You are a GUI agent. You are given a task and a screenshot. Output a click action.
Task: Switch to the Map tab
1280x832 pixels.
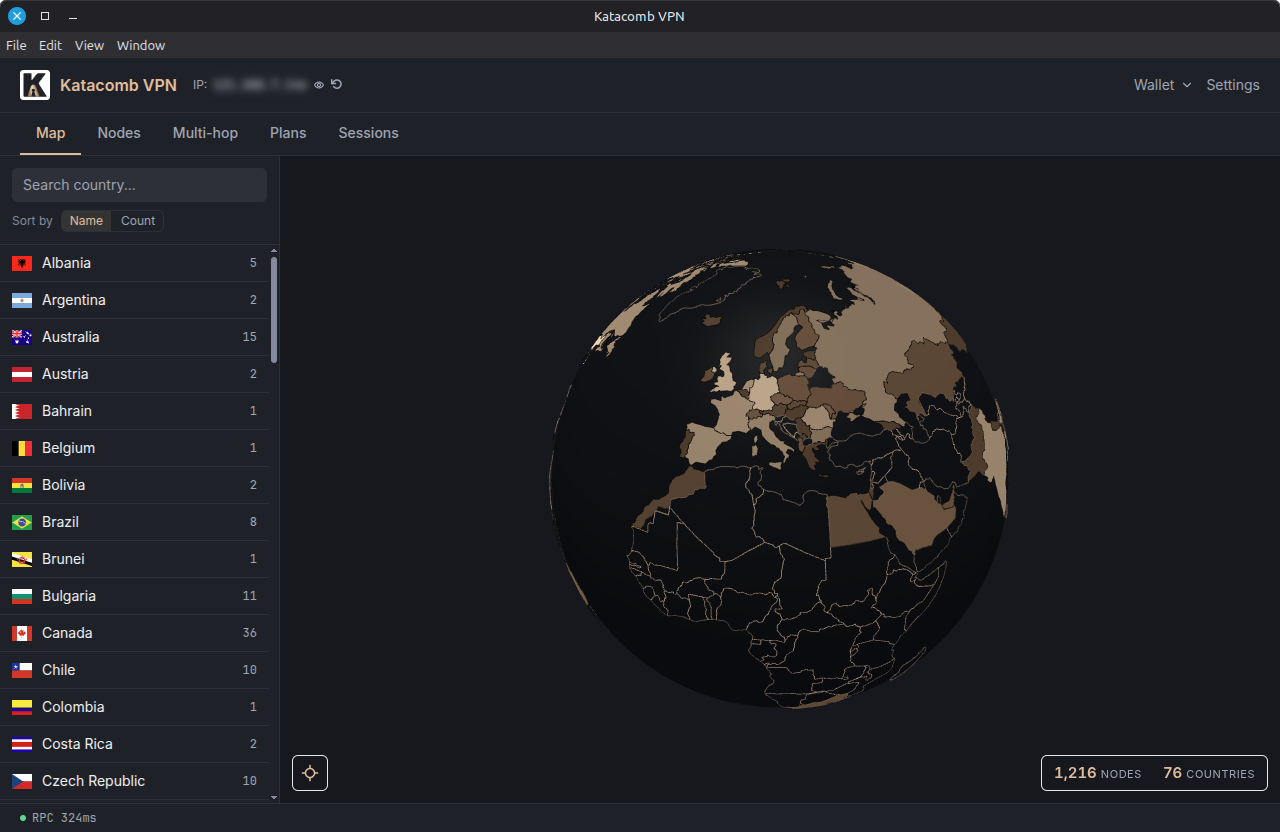click(51, 133)
